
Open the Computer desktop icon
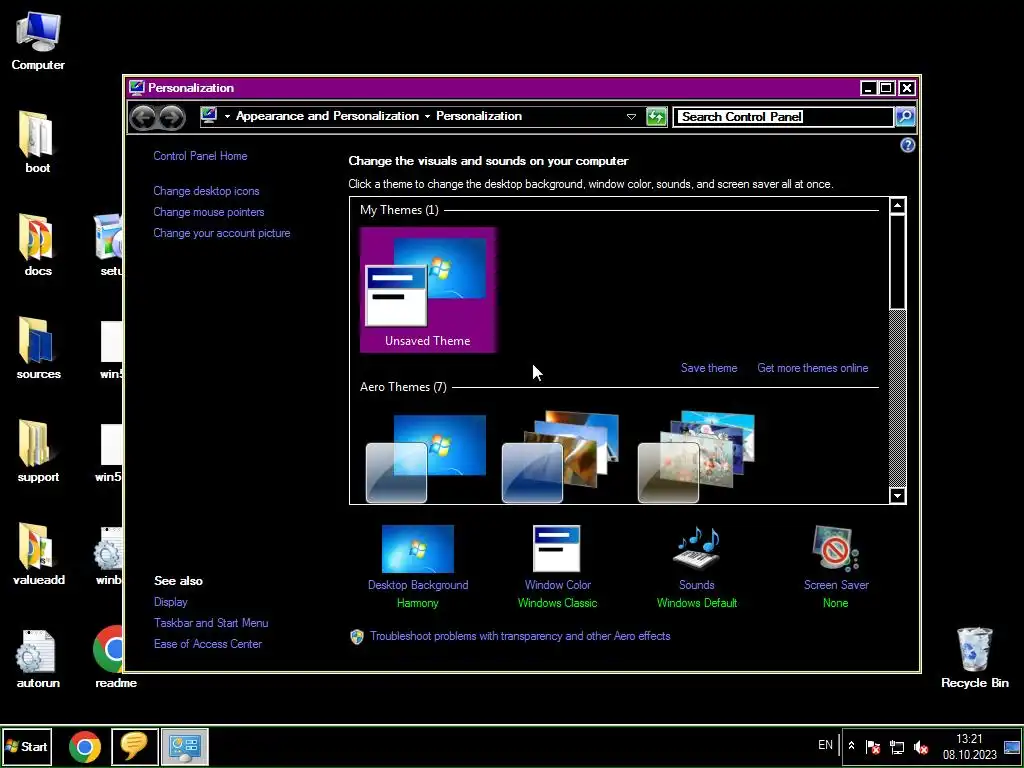click(38, 40)
